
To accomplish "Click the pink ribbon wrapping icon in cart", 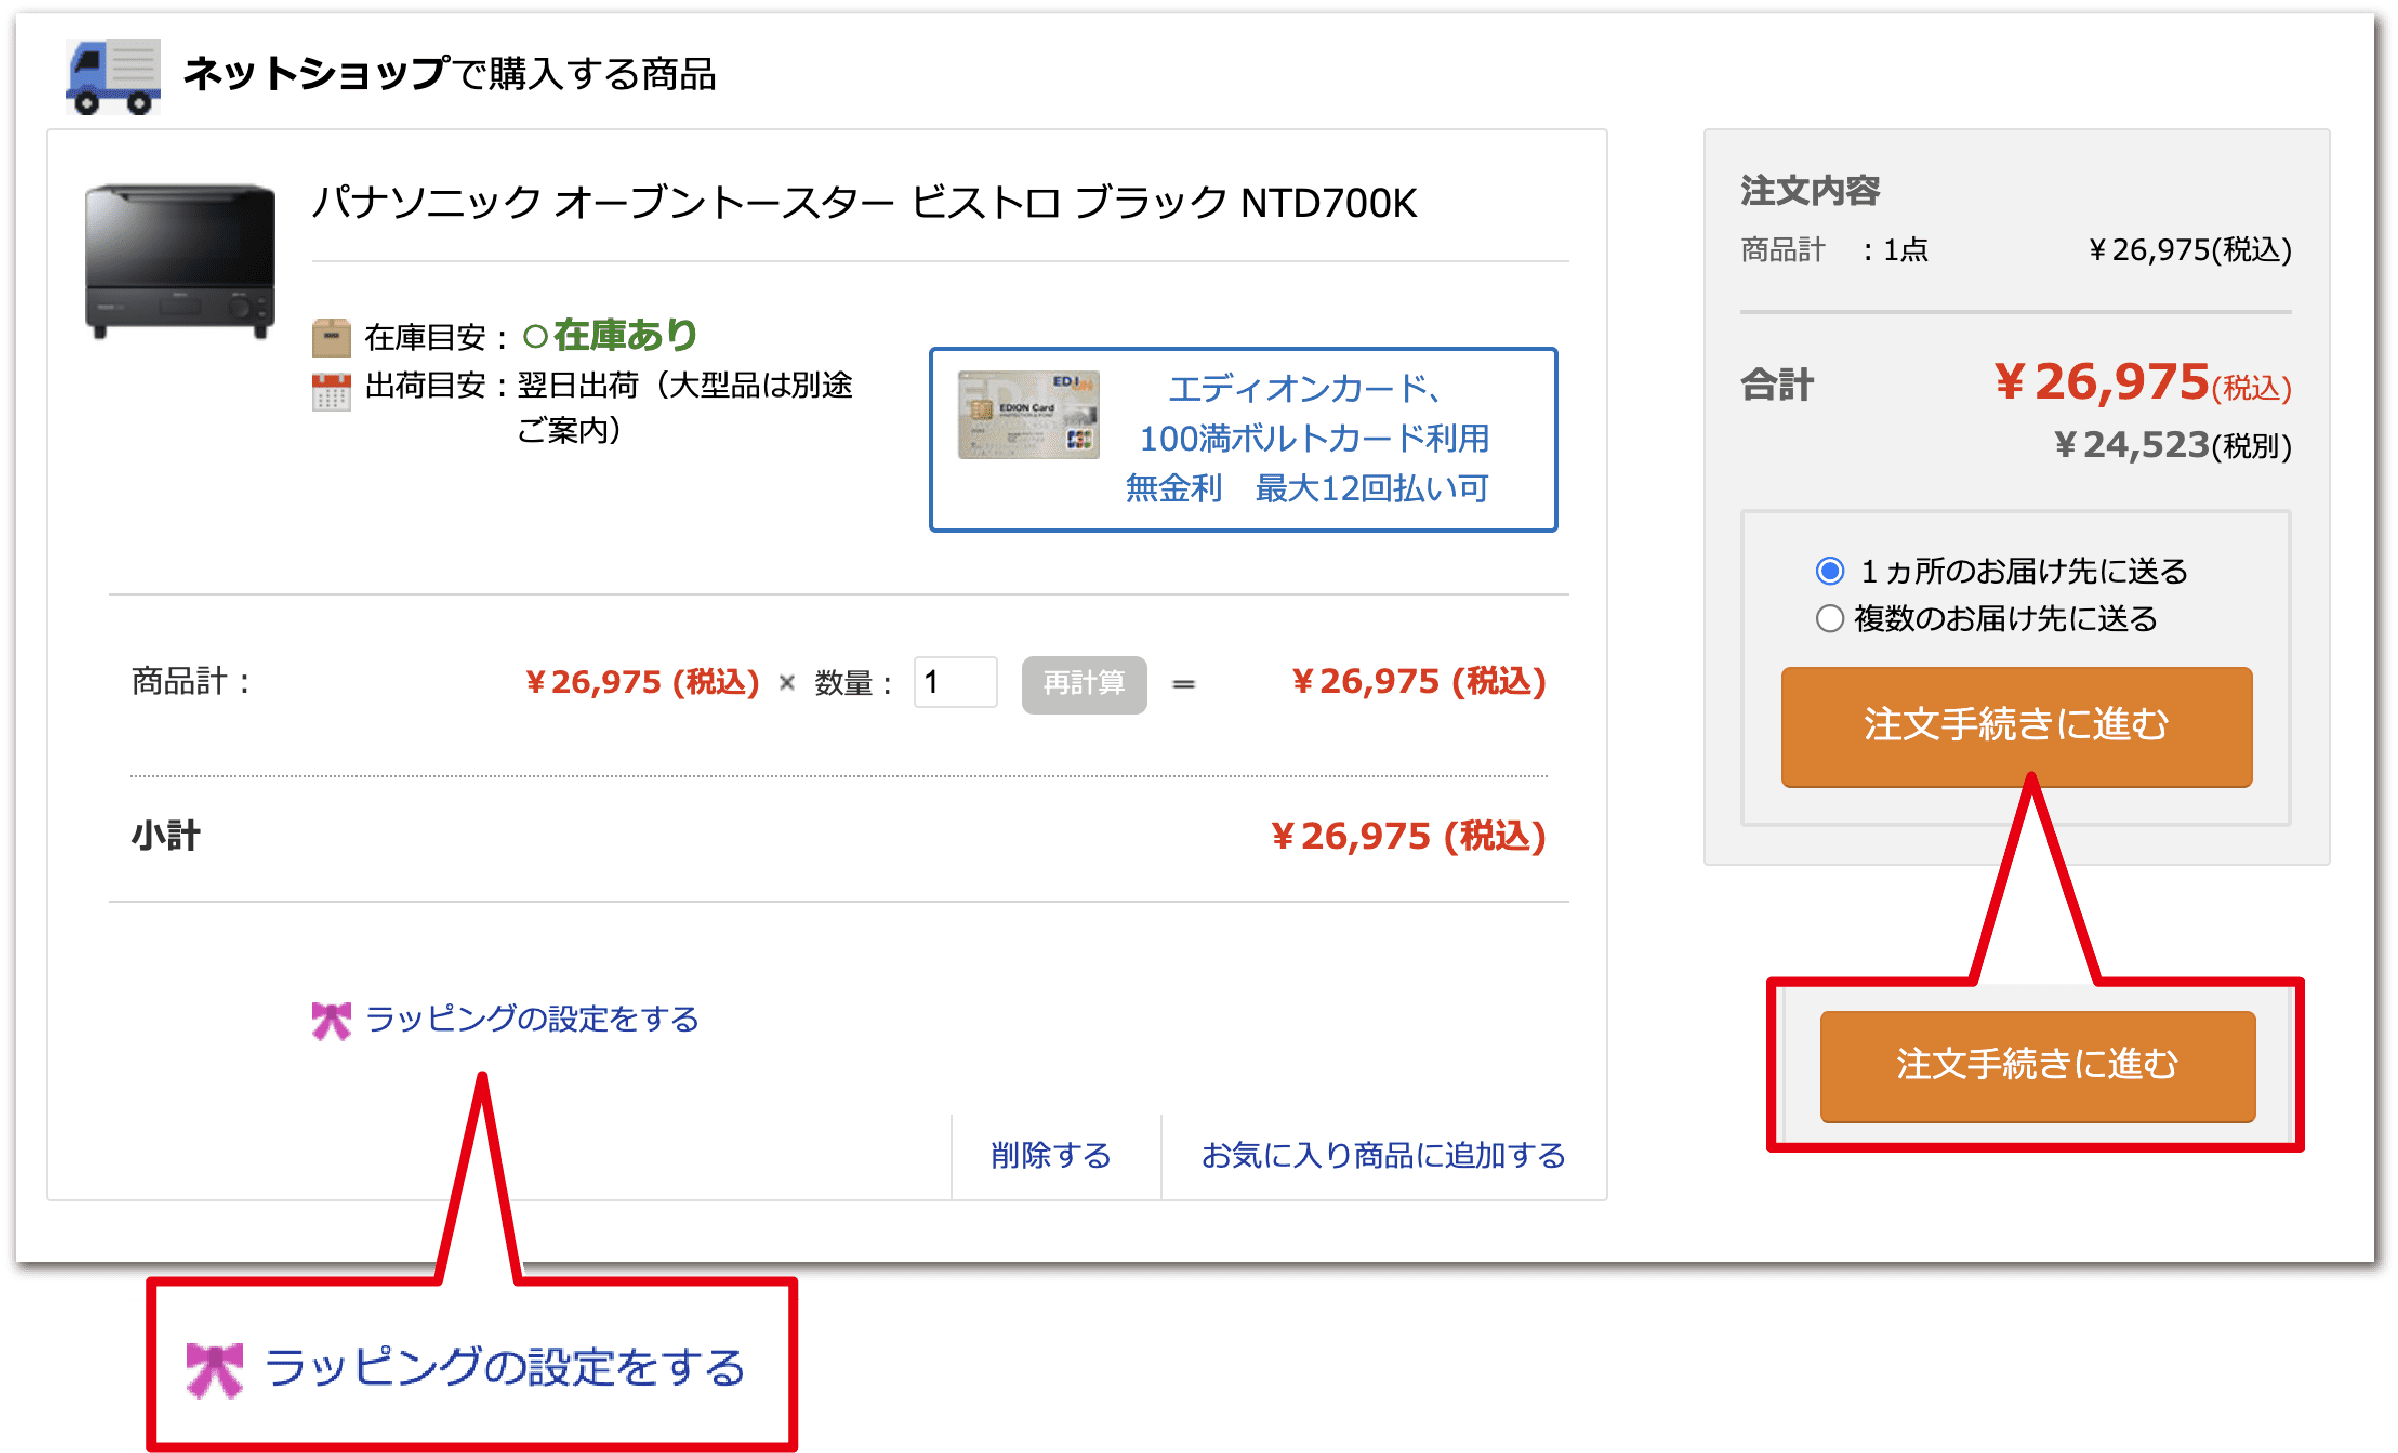I will [331, 1020].
